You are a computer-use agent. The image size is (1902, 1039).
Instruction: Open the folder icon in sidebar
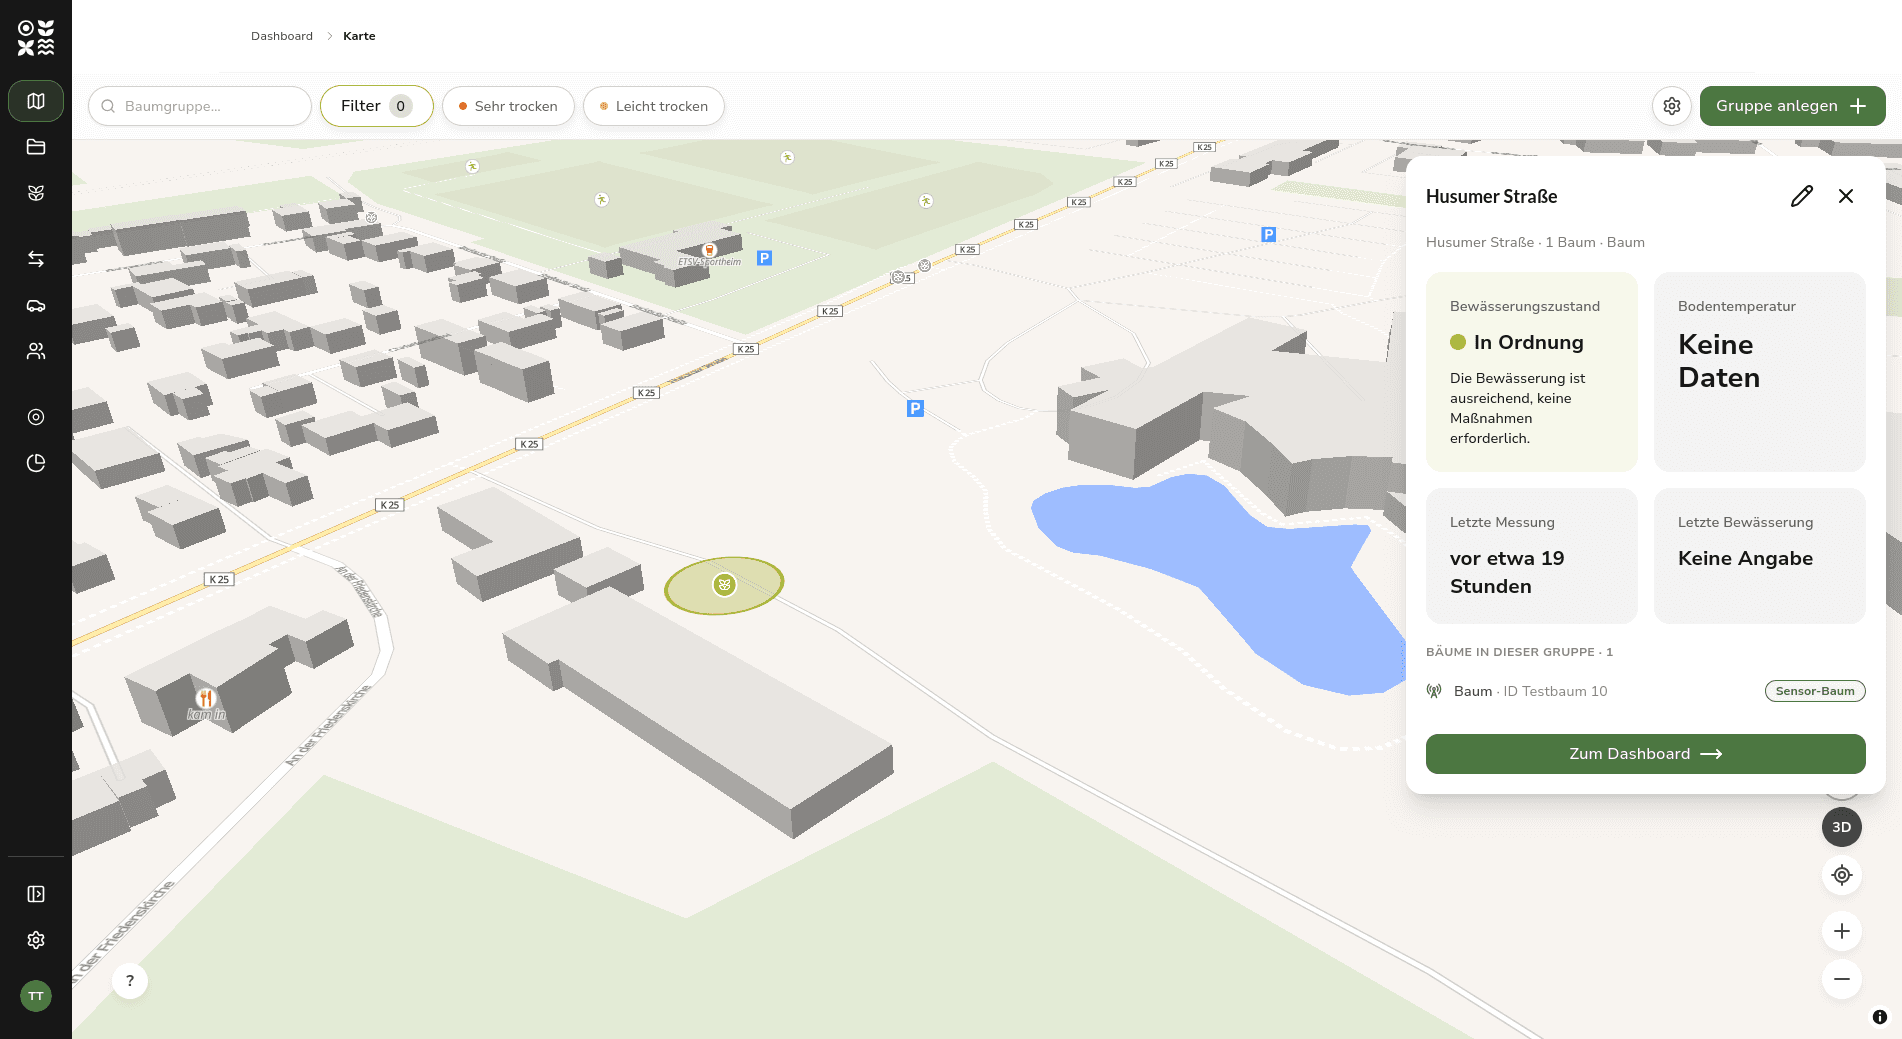[36, 147]
